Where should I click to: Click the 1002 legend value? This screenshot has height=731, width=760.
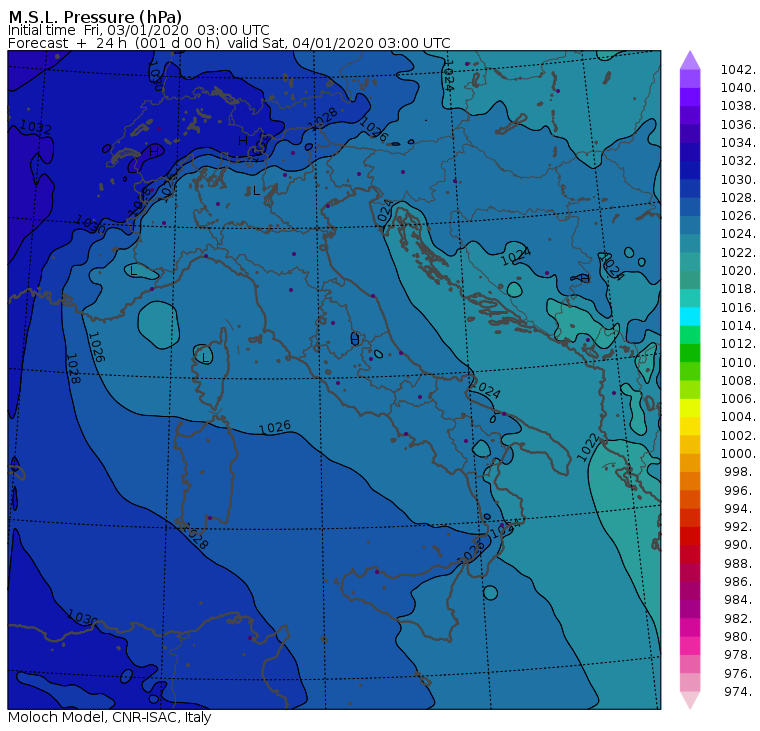(x=738, y=435)
